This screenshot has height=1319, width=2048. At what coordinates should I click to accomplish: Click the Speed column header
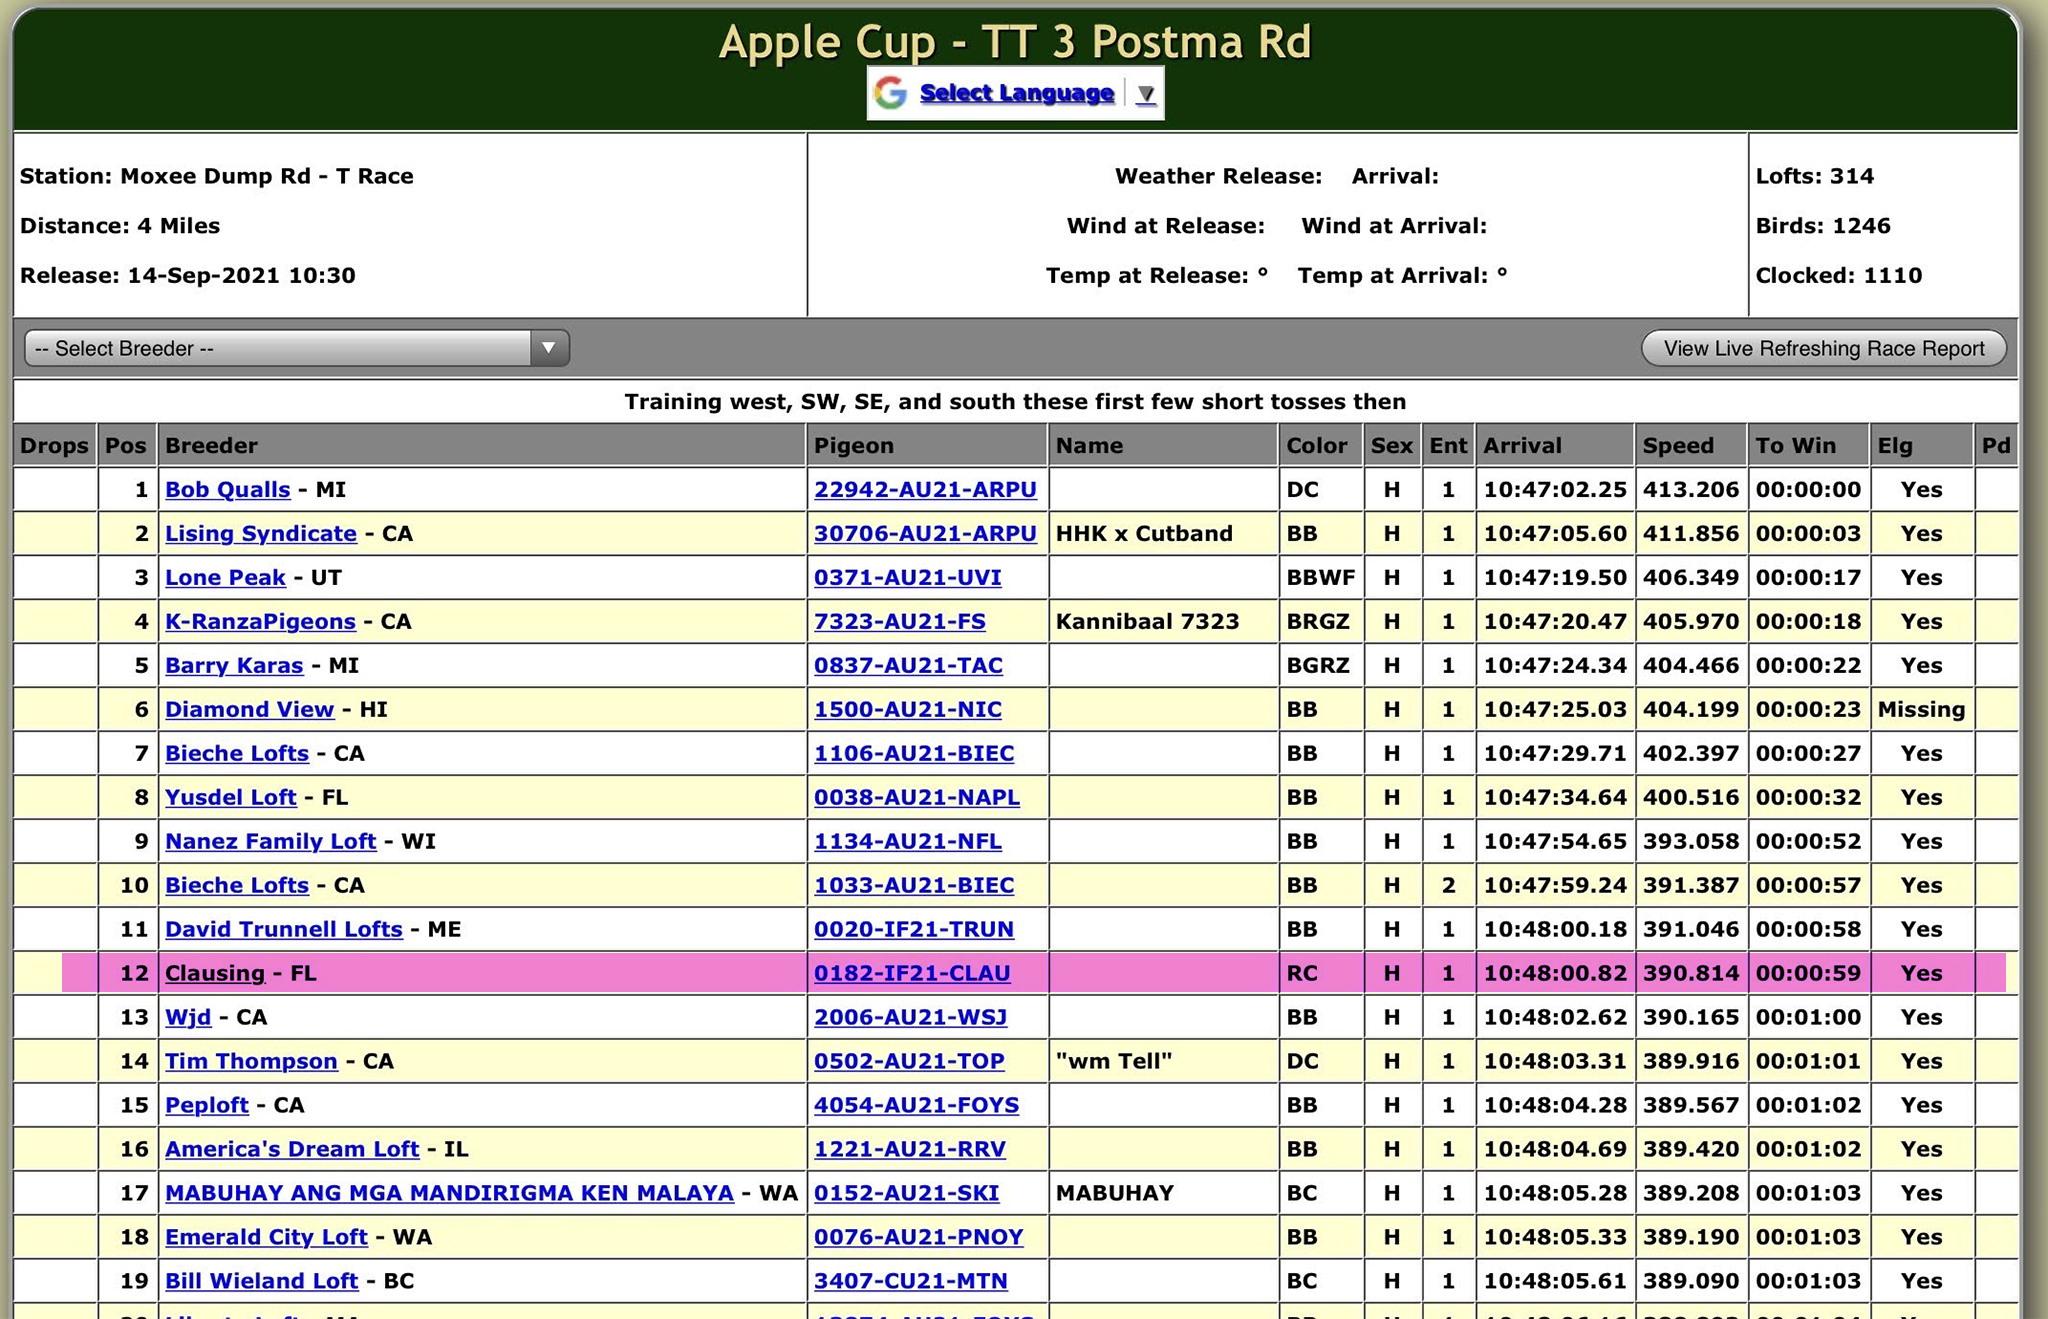tap(1677, 446)
